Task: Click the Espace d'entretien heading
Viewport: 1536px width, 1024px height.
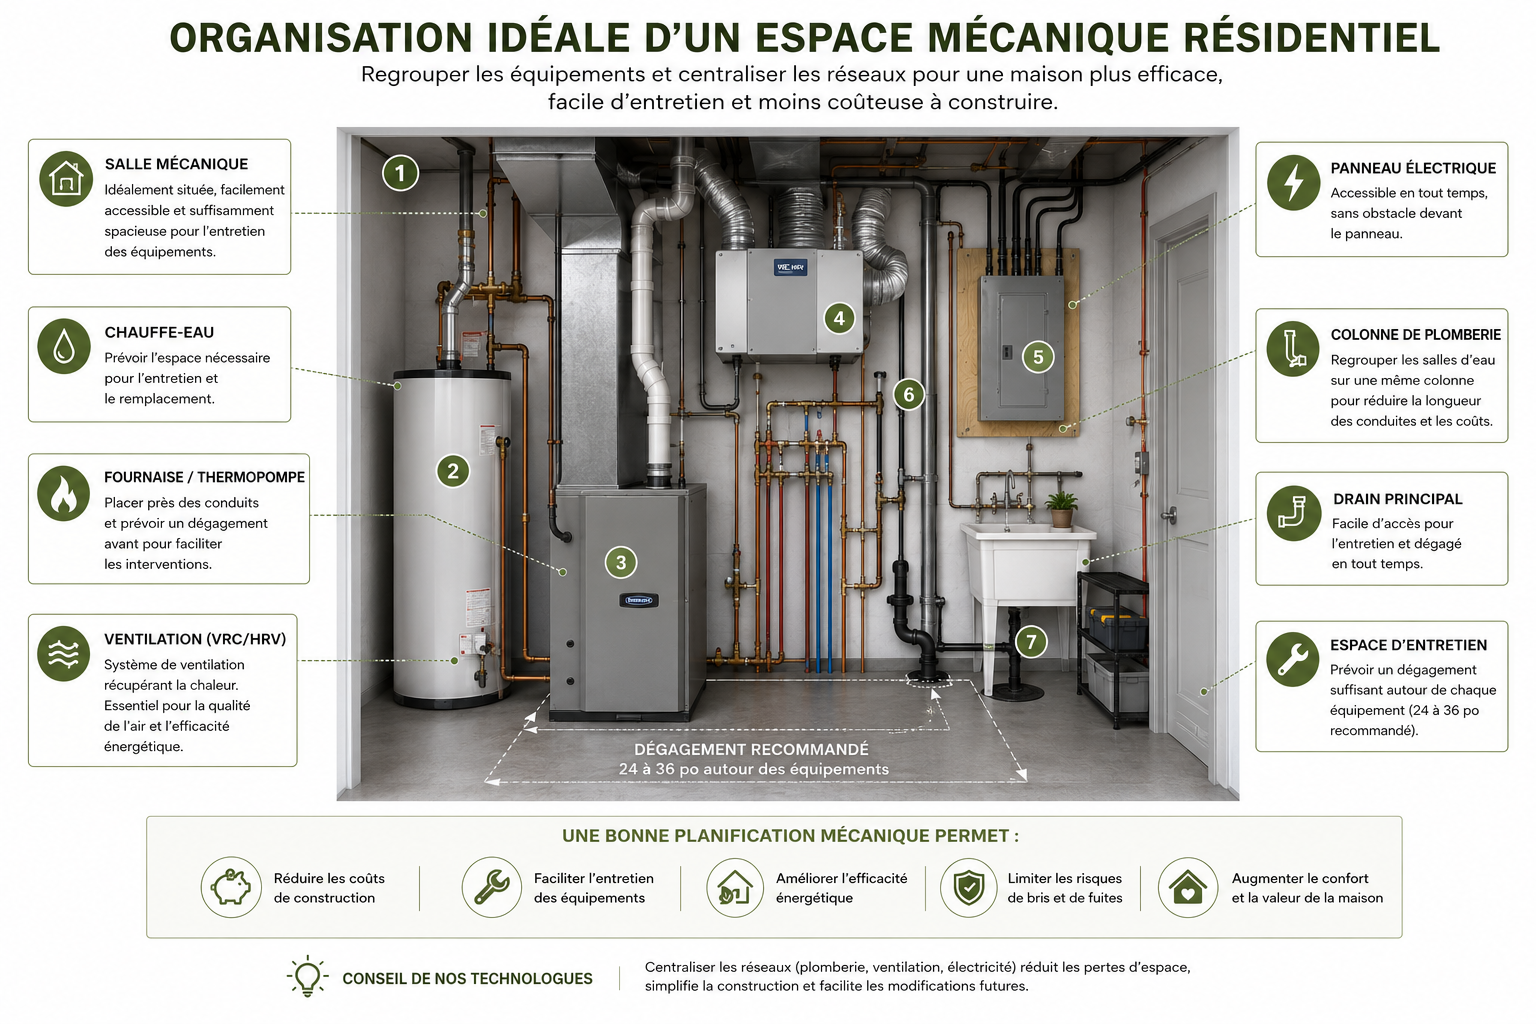Action: click(x=1408, y=646)
